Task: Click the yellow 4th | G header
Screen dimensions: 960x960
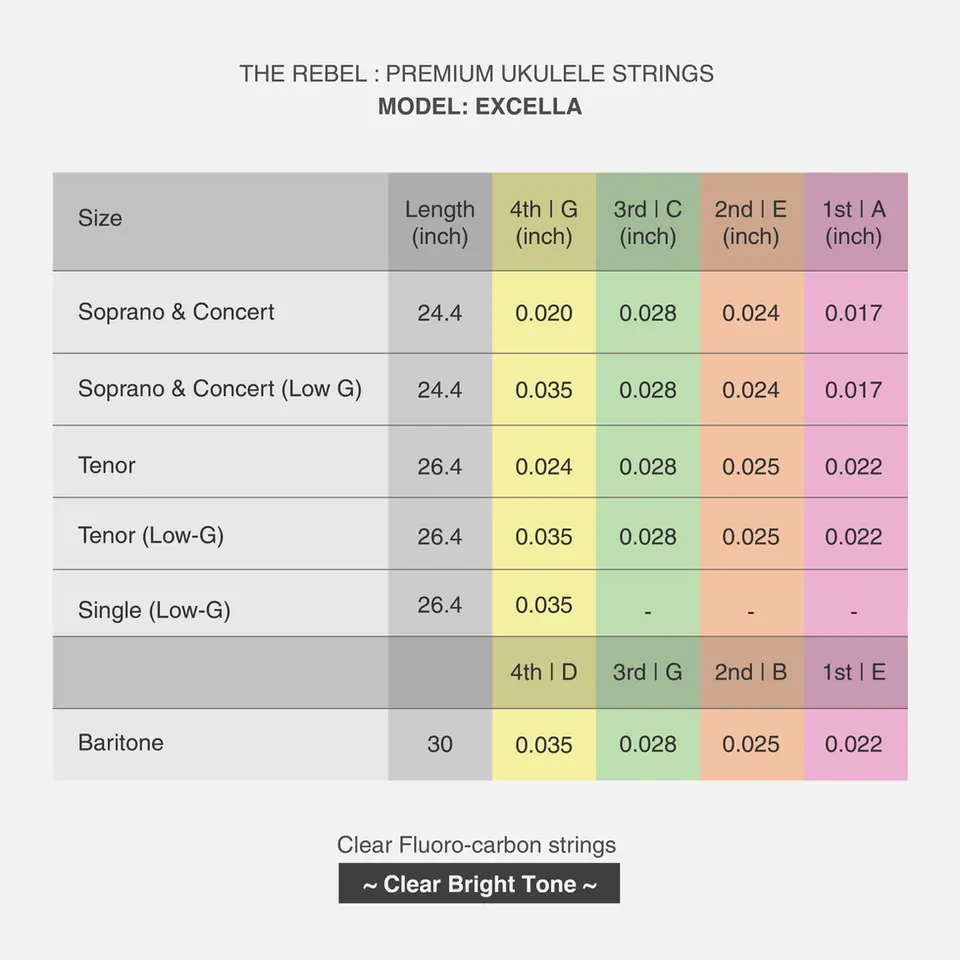Action: tap(544, 222)
